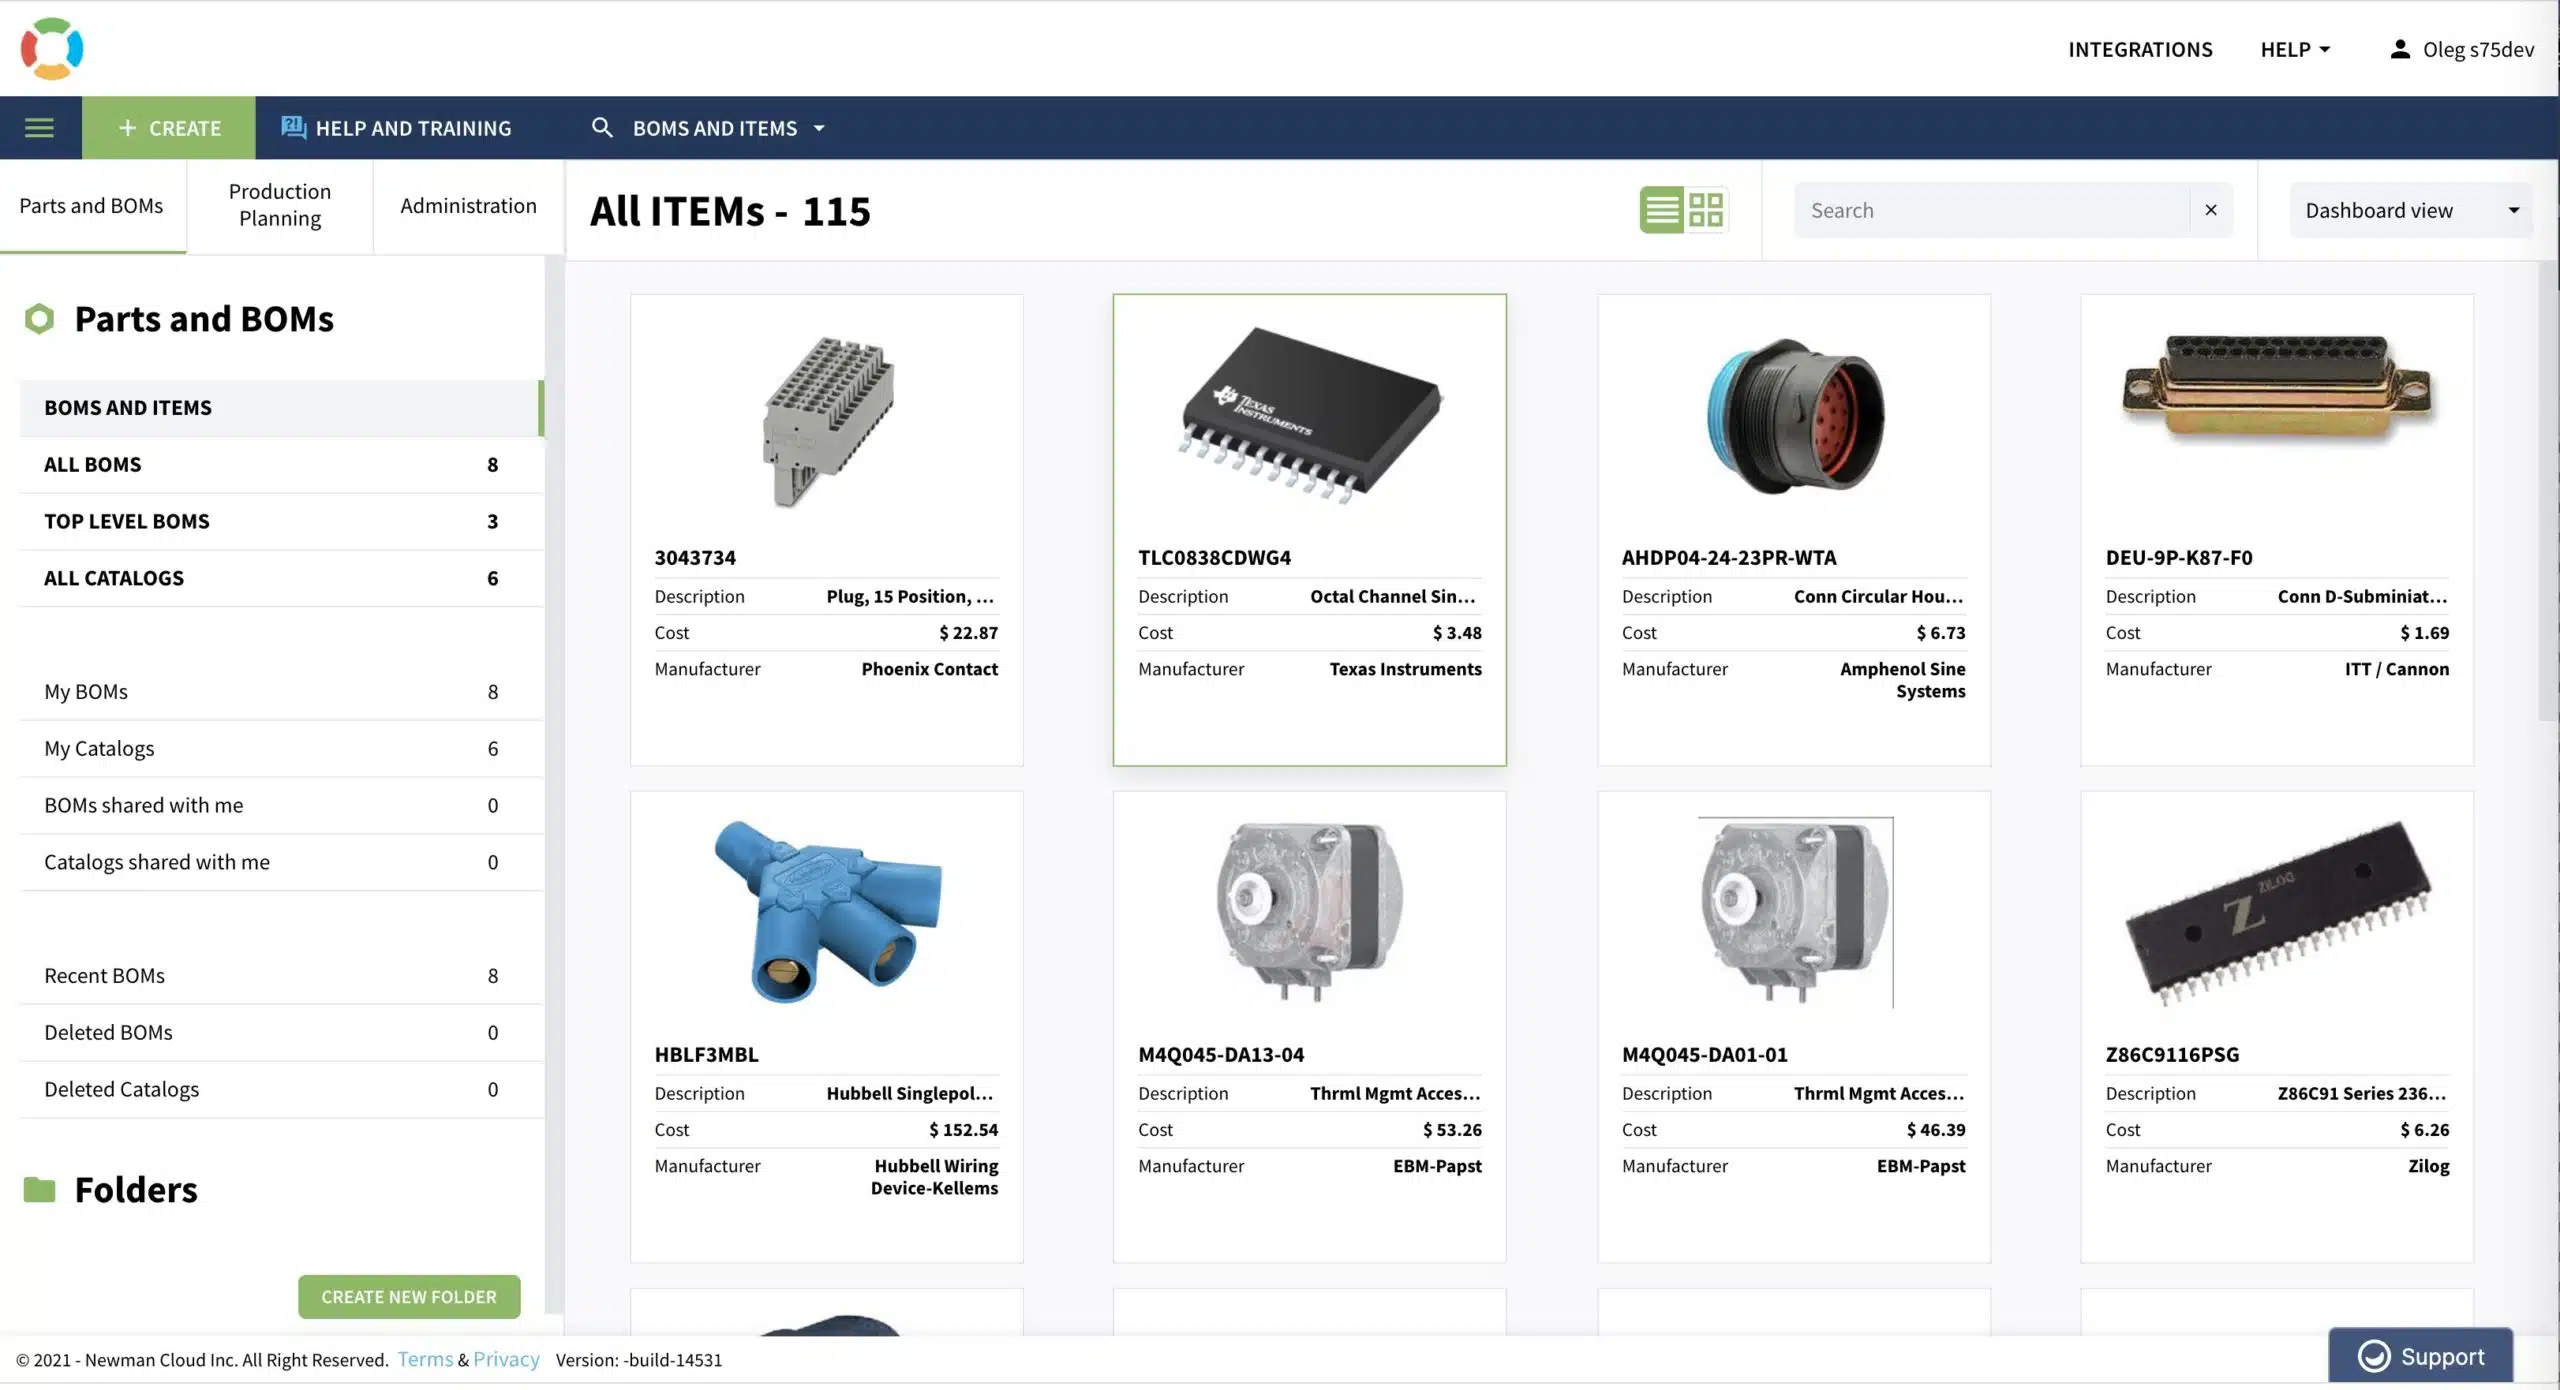Click the $ 152.54 cost value
The width and height of the screenshot is (2560, 1390).
(x=963, y=1130)
